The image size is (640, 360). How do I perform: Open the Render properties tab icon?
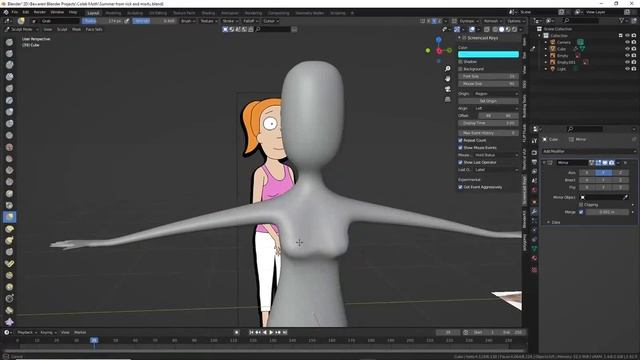click(x=534, y=152)
